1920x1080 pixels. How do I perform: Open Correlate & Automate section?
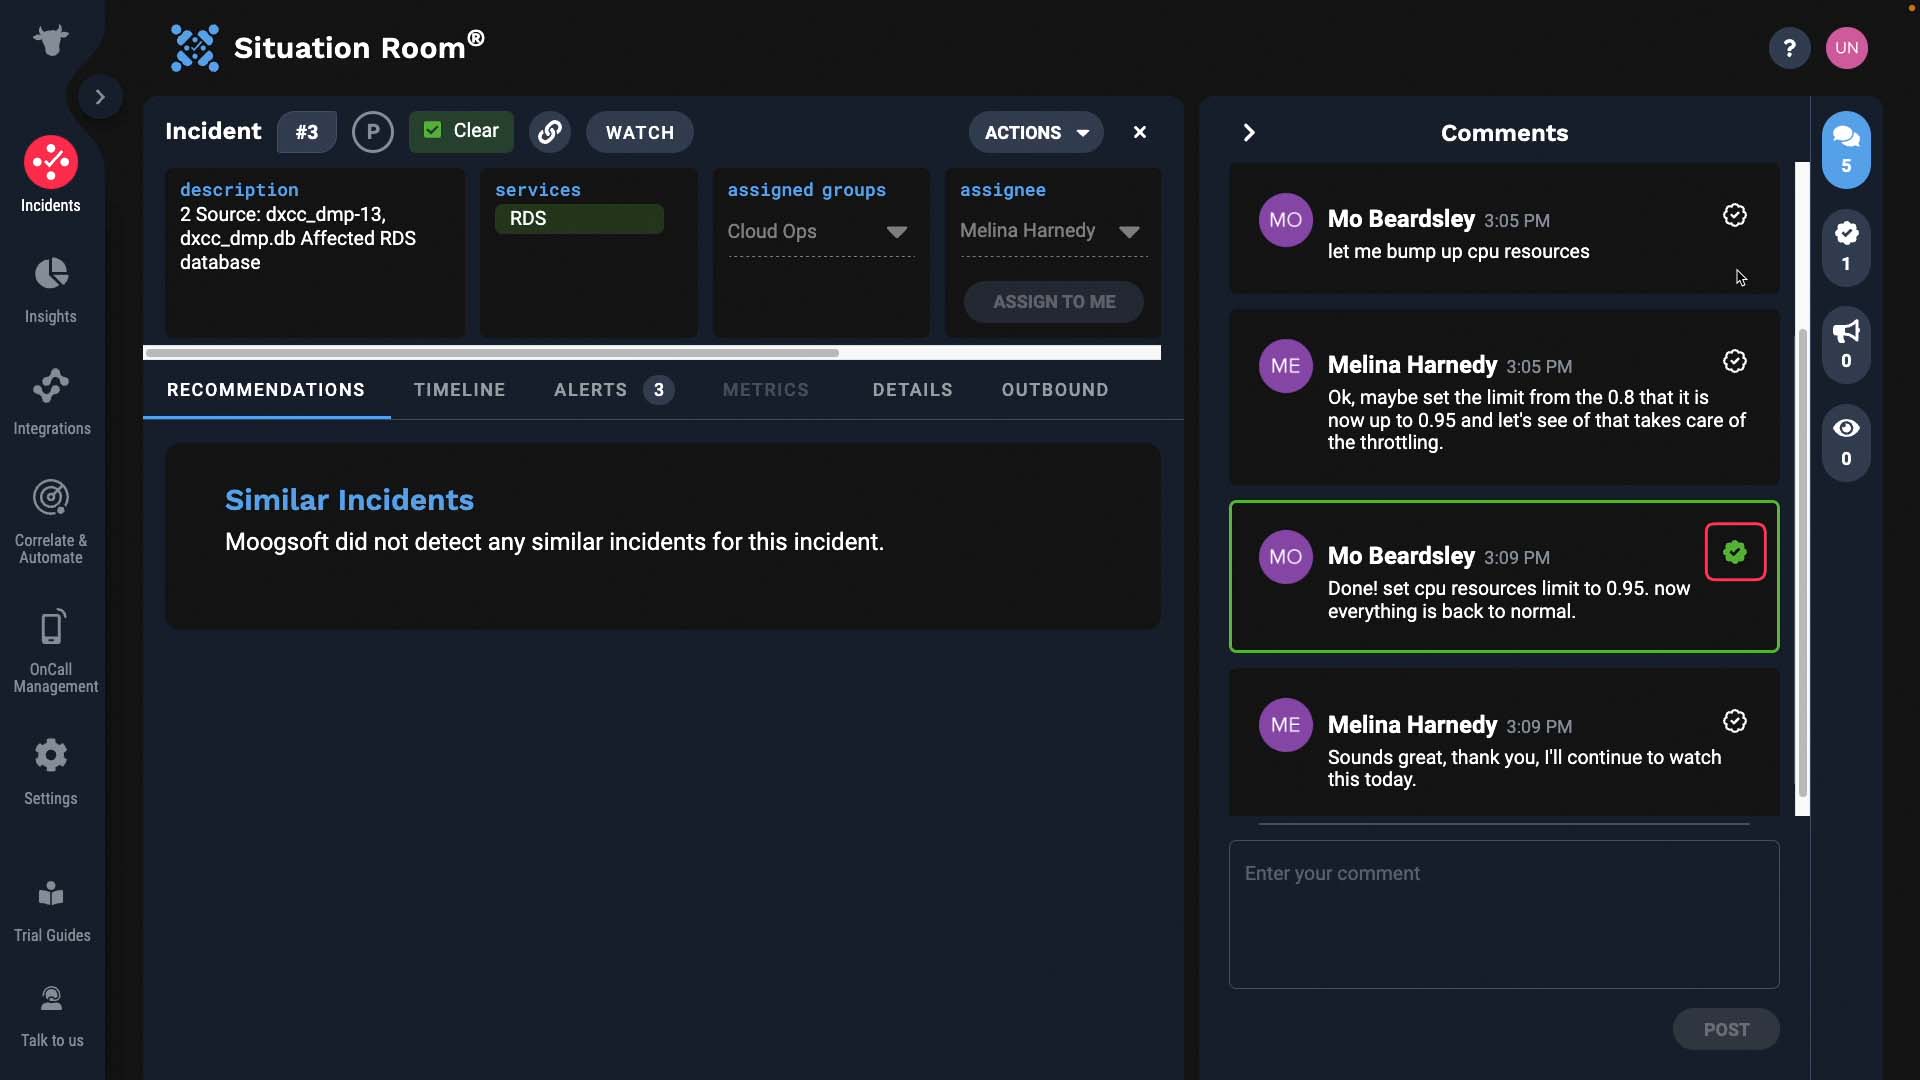(x=51, y=522)
